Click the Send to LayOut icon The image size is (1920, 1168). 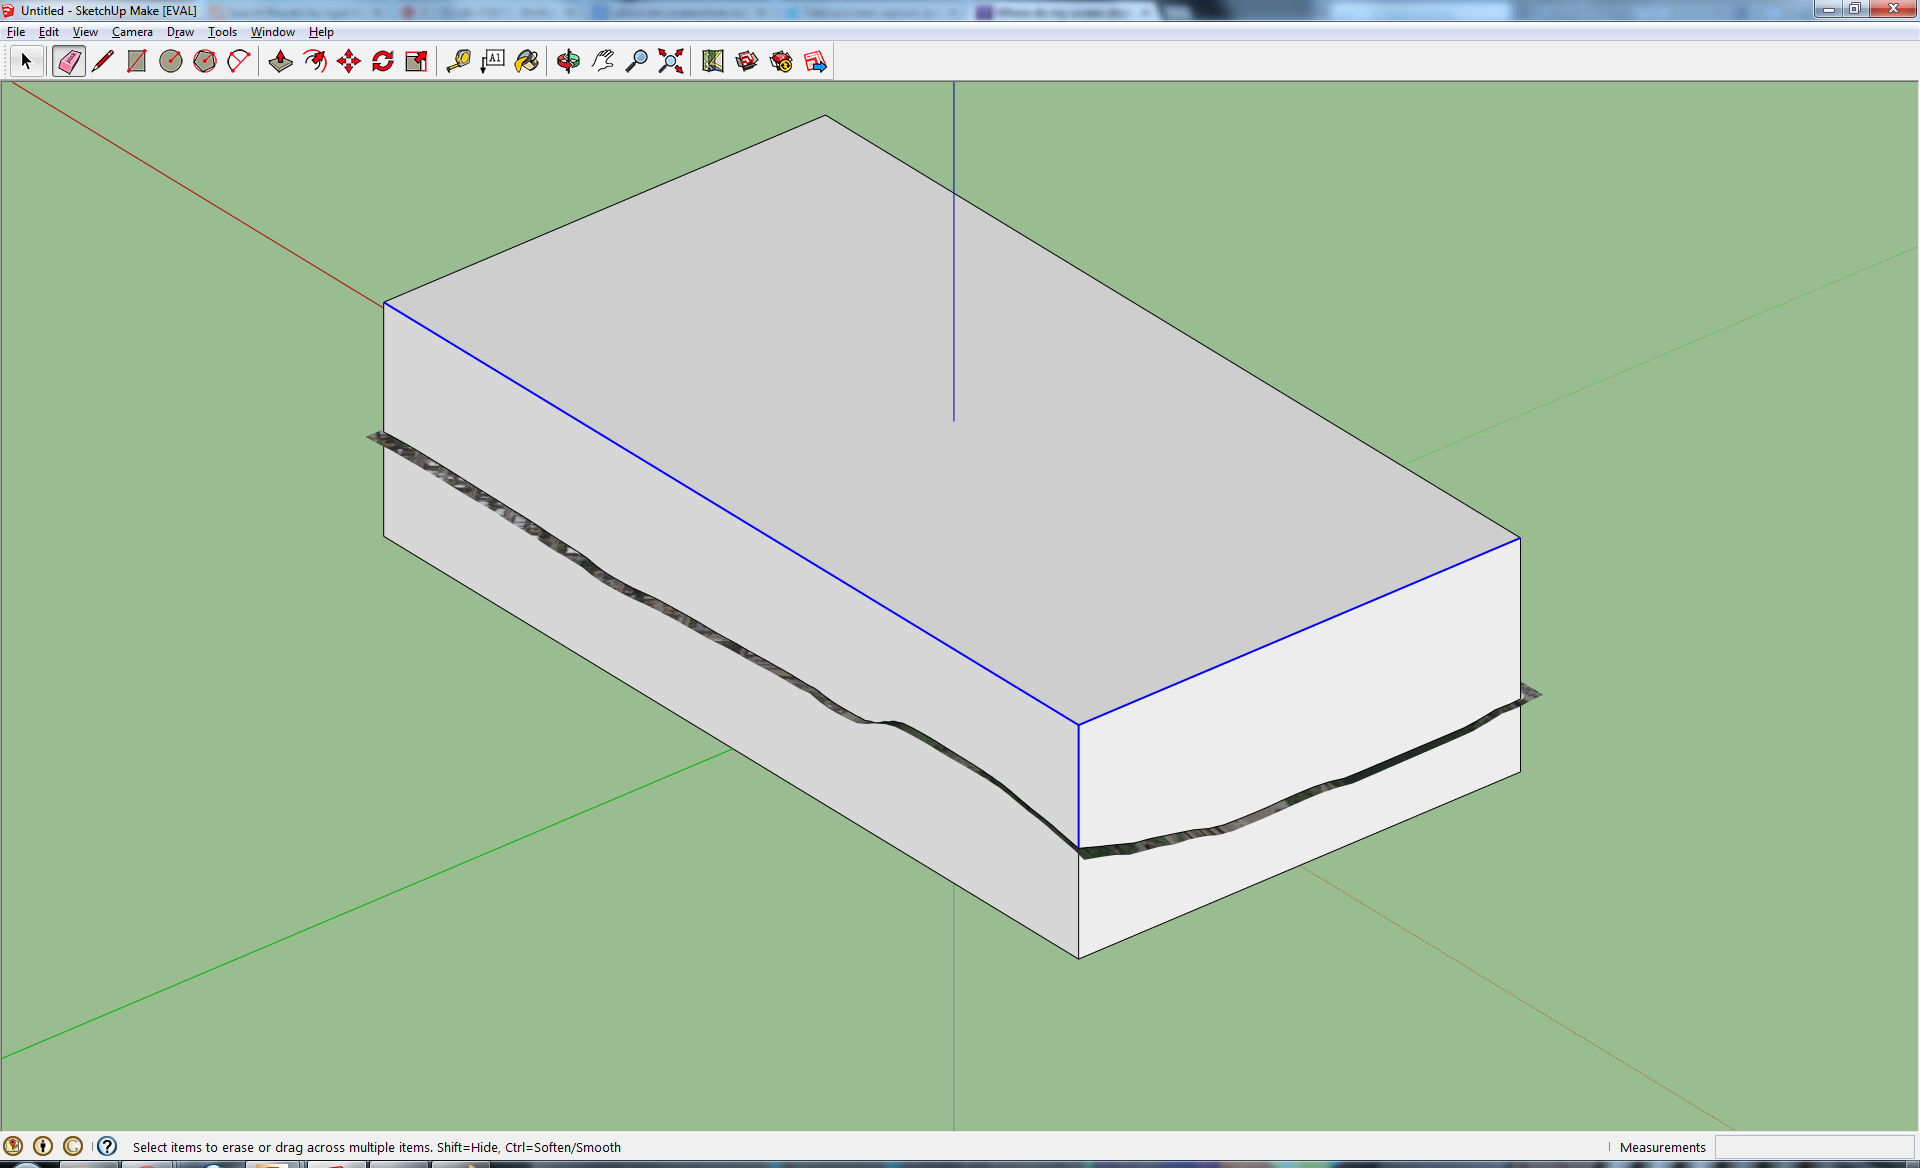pyautogui.click(x=815, y=62)
